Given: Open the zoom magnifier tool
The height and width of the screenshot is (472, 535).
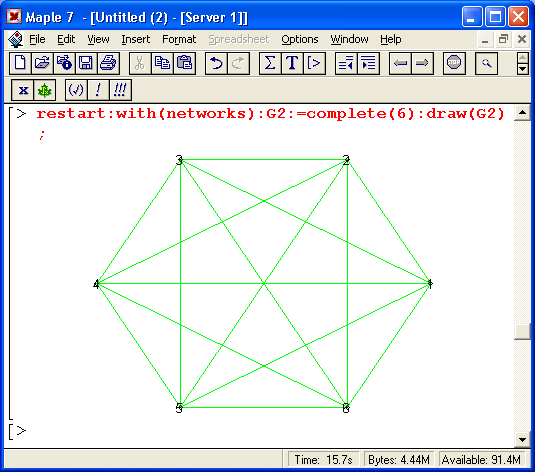Looking at the screenshot, I should coord(486,63).
